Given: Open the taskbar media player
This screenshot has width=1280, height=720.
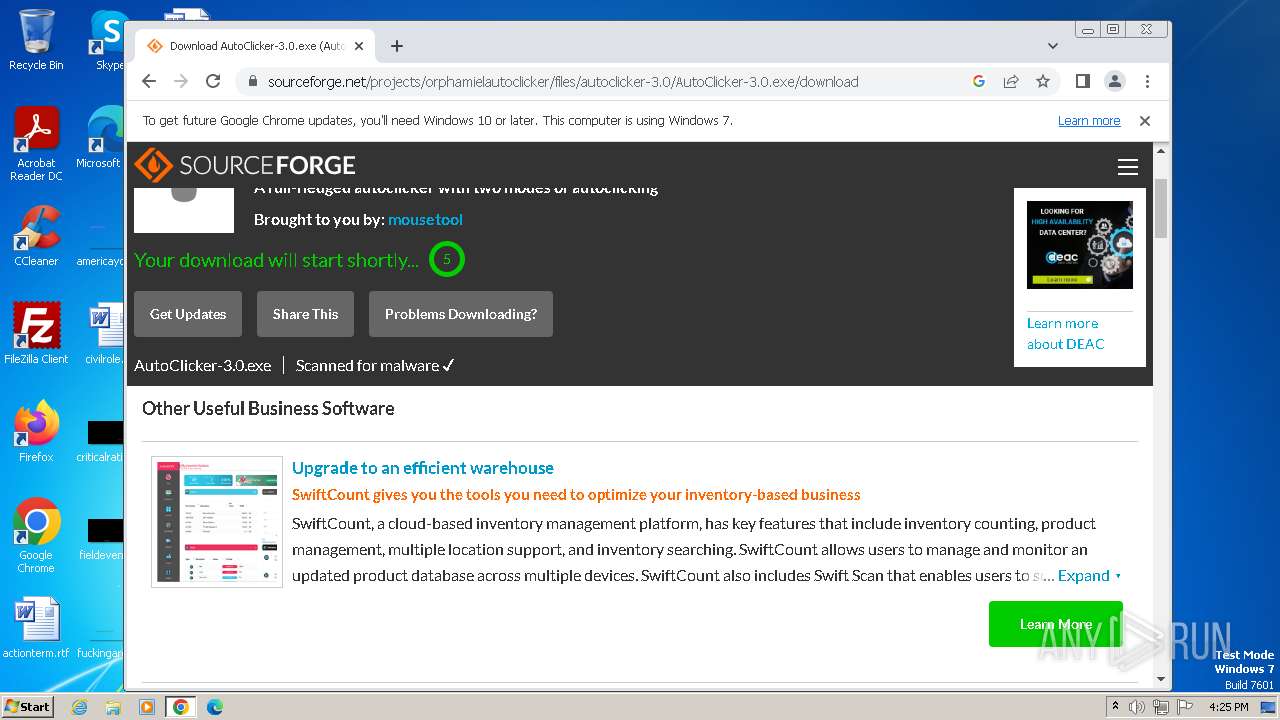Looking at the screenshot, I should 147,707.
